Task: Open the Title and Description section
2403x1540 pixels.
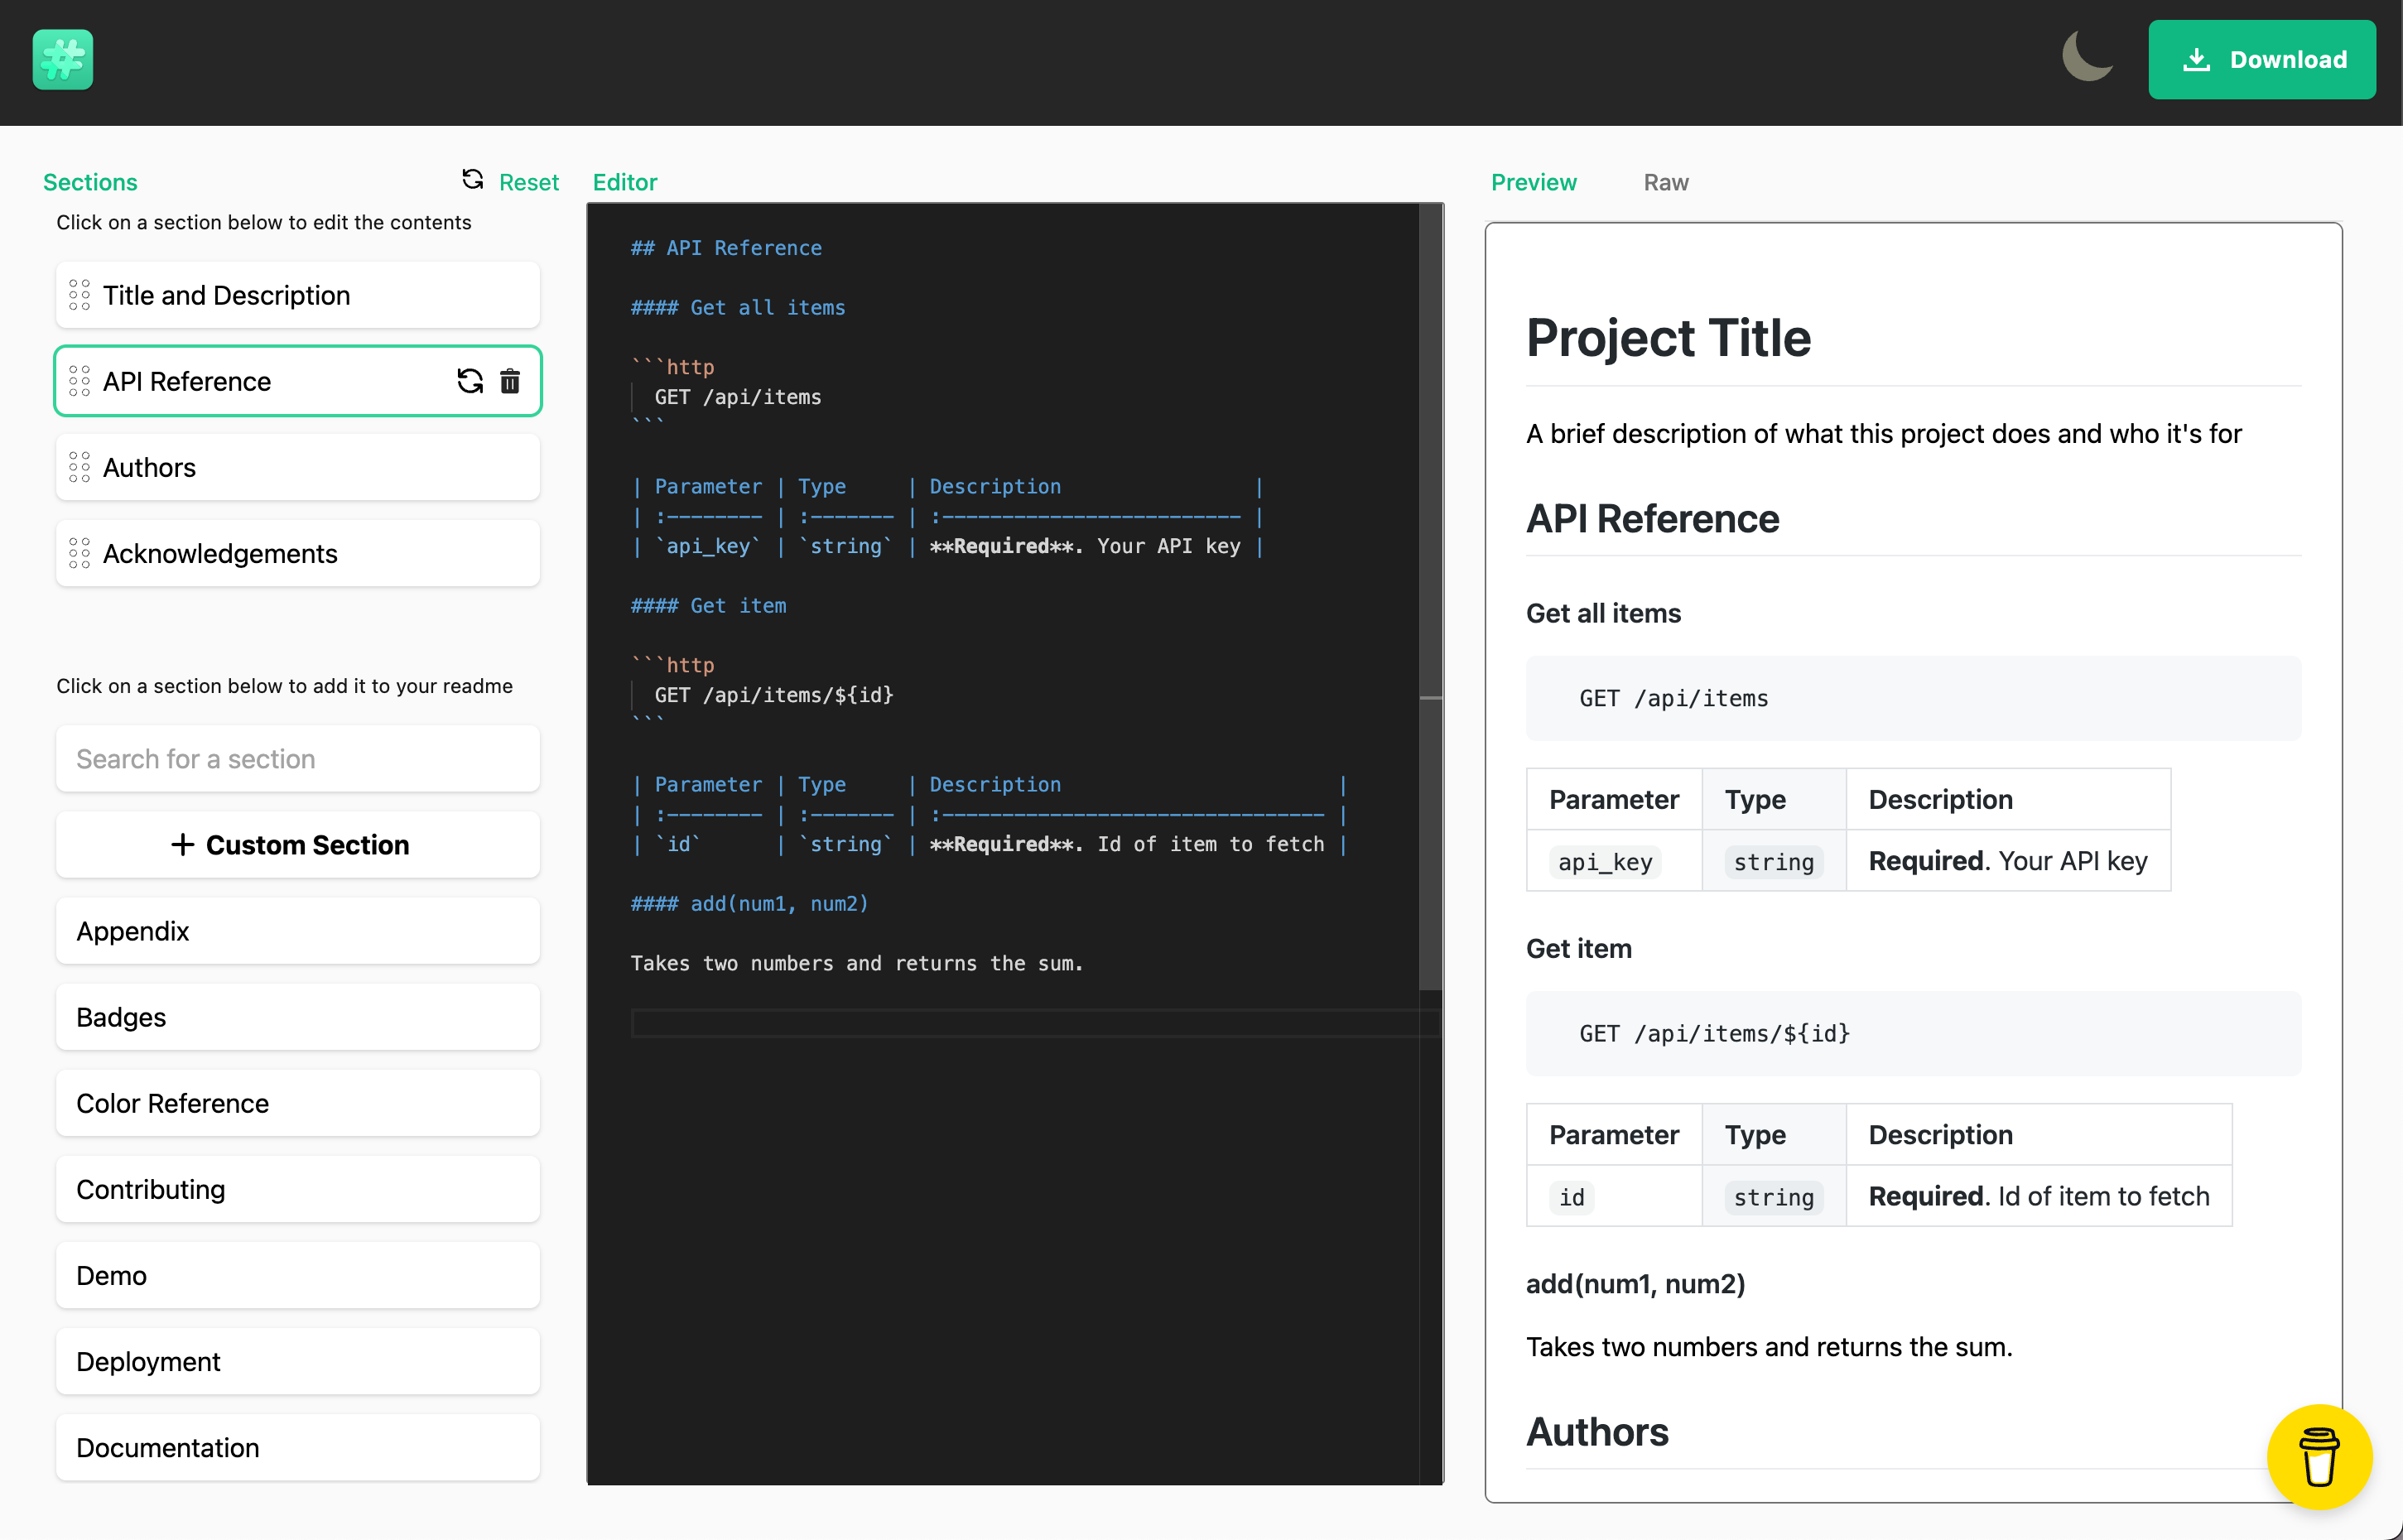Action: tap(298, 295)
